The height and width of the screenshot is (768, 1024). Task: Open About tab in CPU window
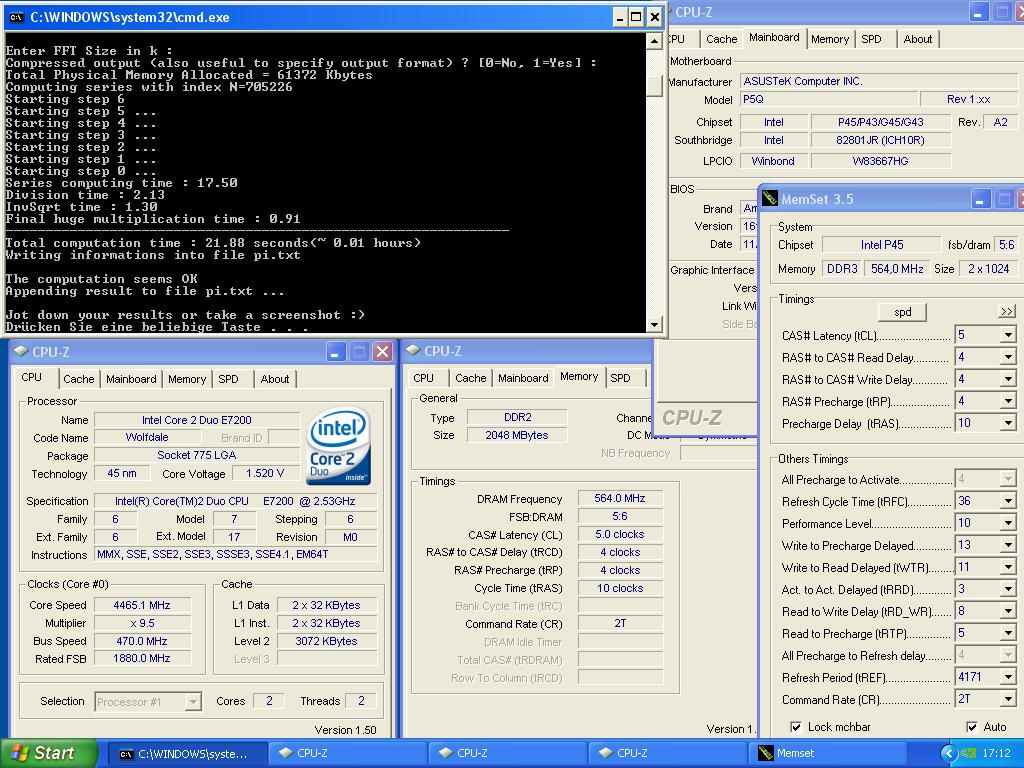point(275,379)
